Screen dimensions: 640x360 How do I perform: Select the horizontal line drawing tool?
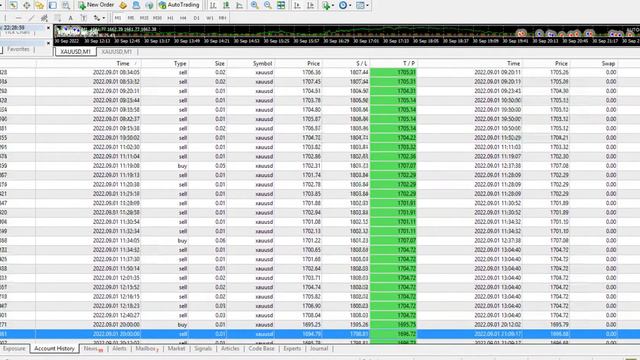coord(18,18)
